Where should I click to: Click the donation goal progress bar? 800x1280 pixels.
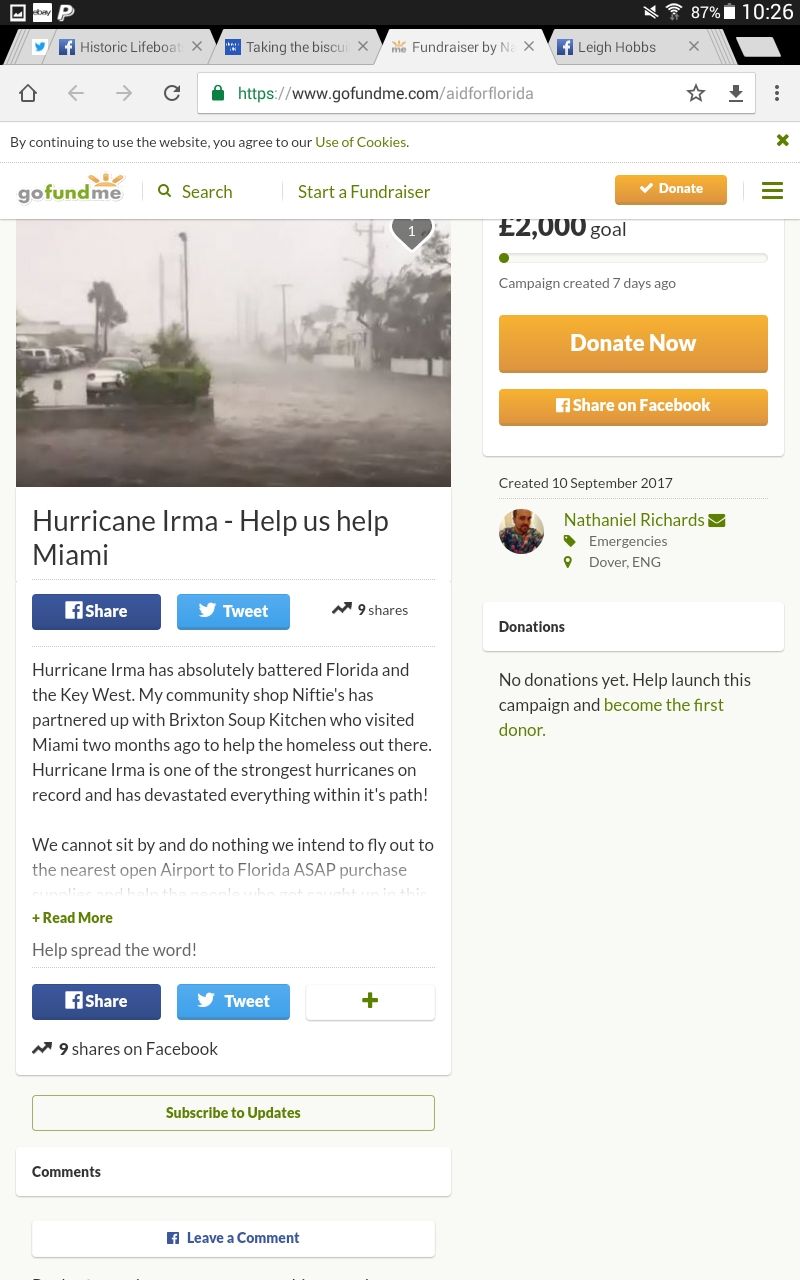(633, 258)
